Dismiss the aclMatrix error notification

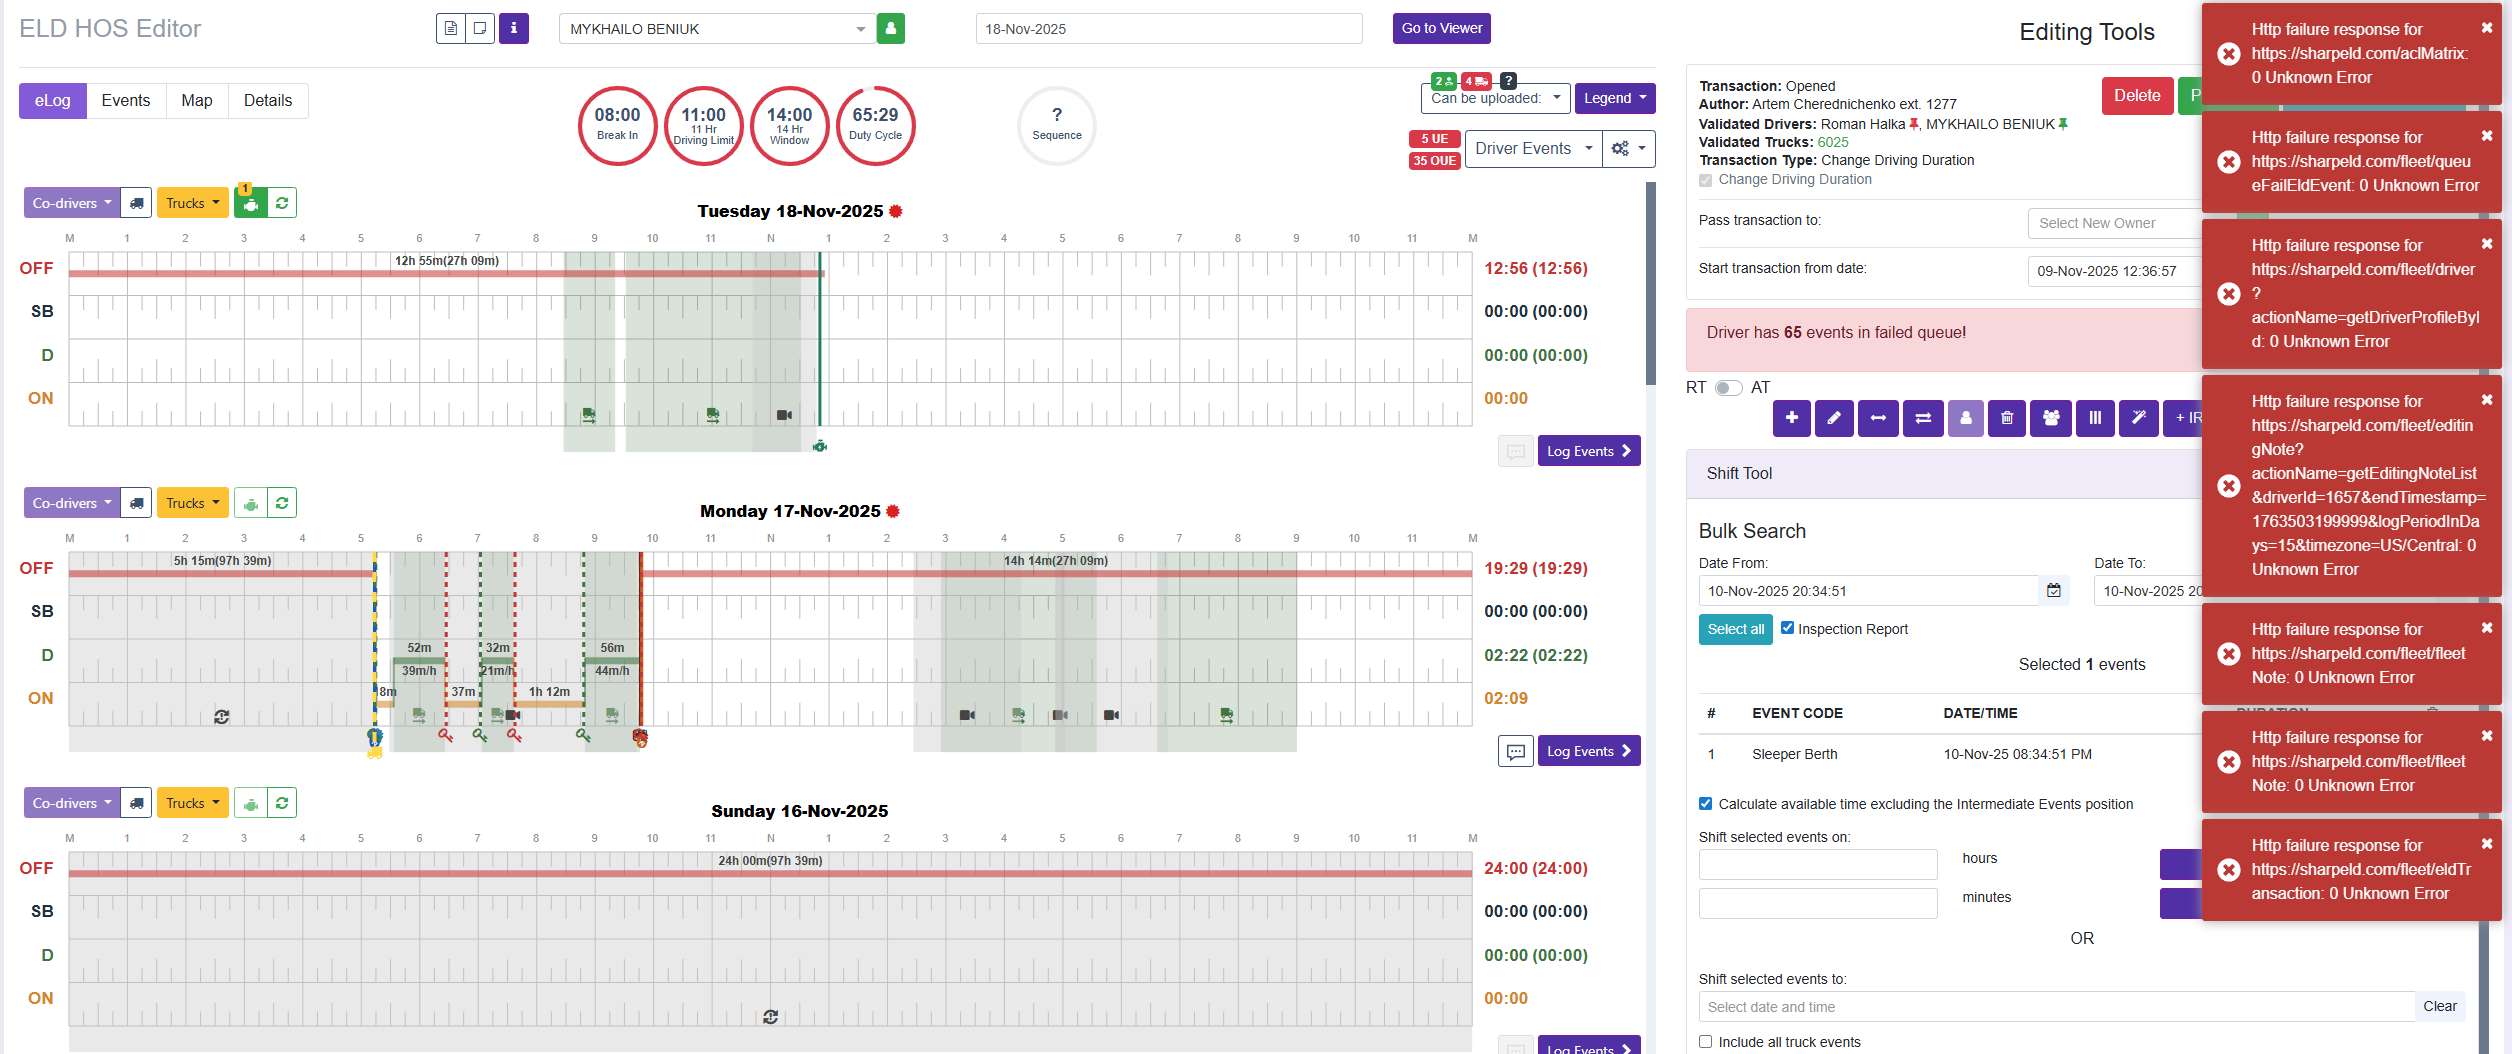pyautogui.click(x=2487, y=28)
